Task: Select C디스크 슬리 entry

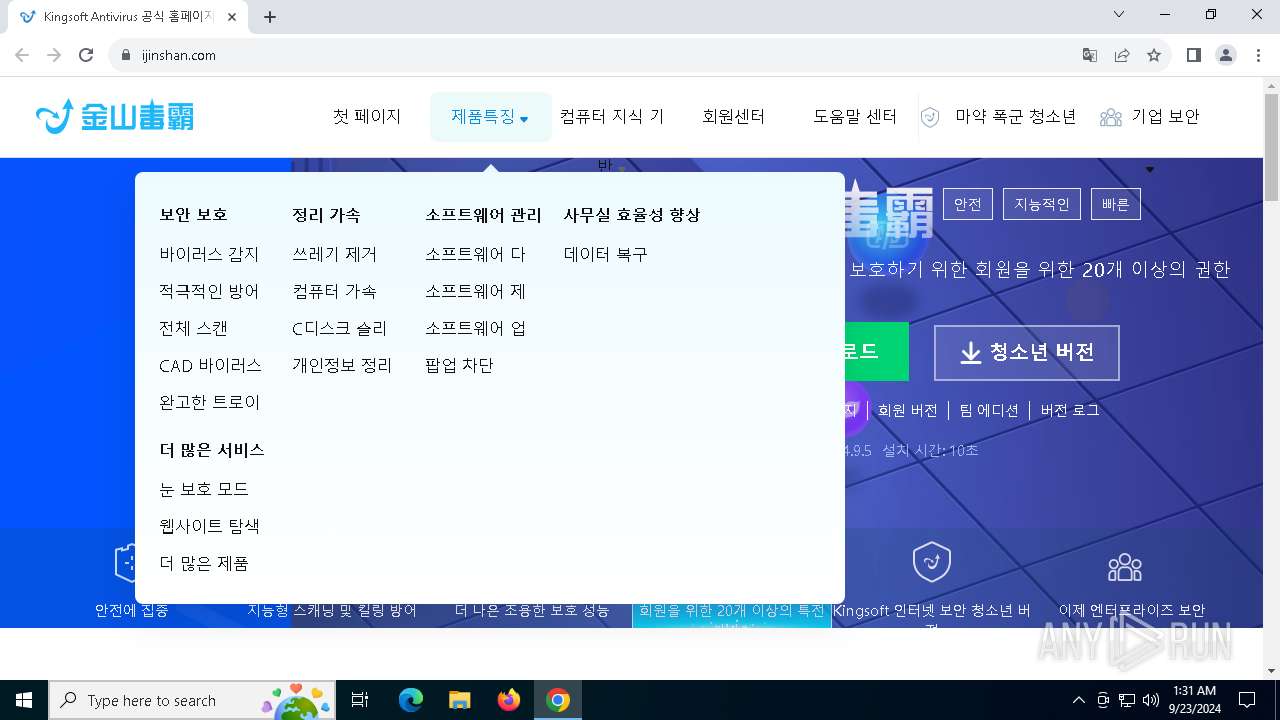Action: click(340, 328)
